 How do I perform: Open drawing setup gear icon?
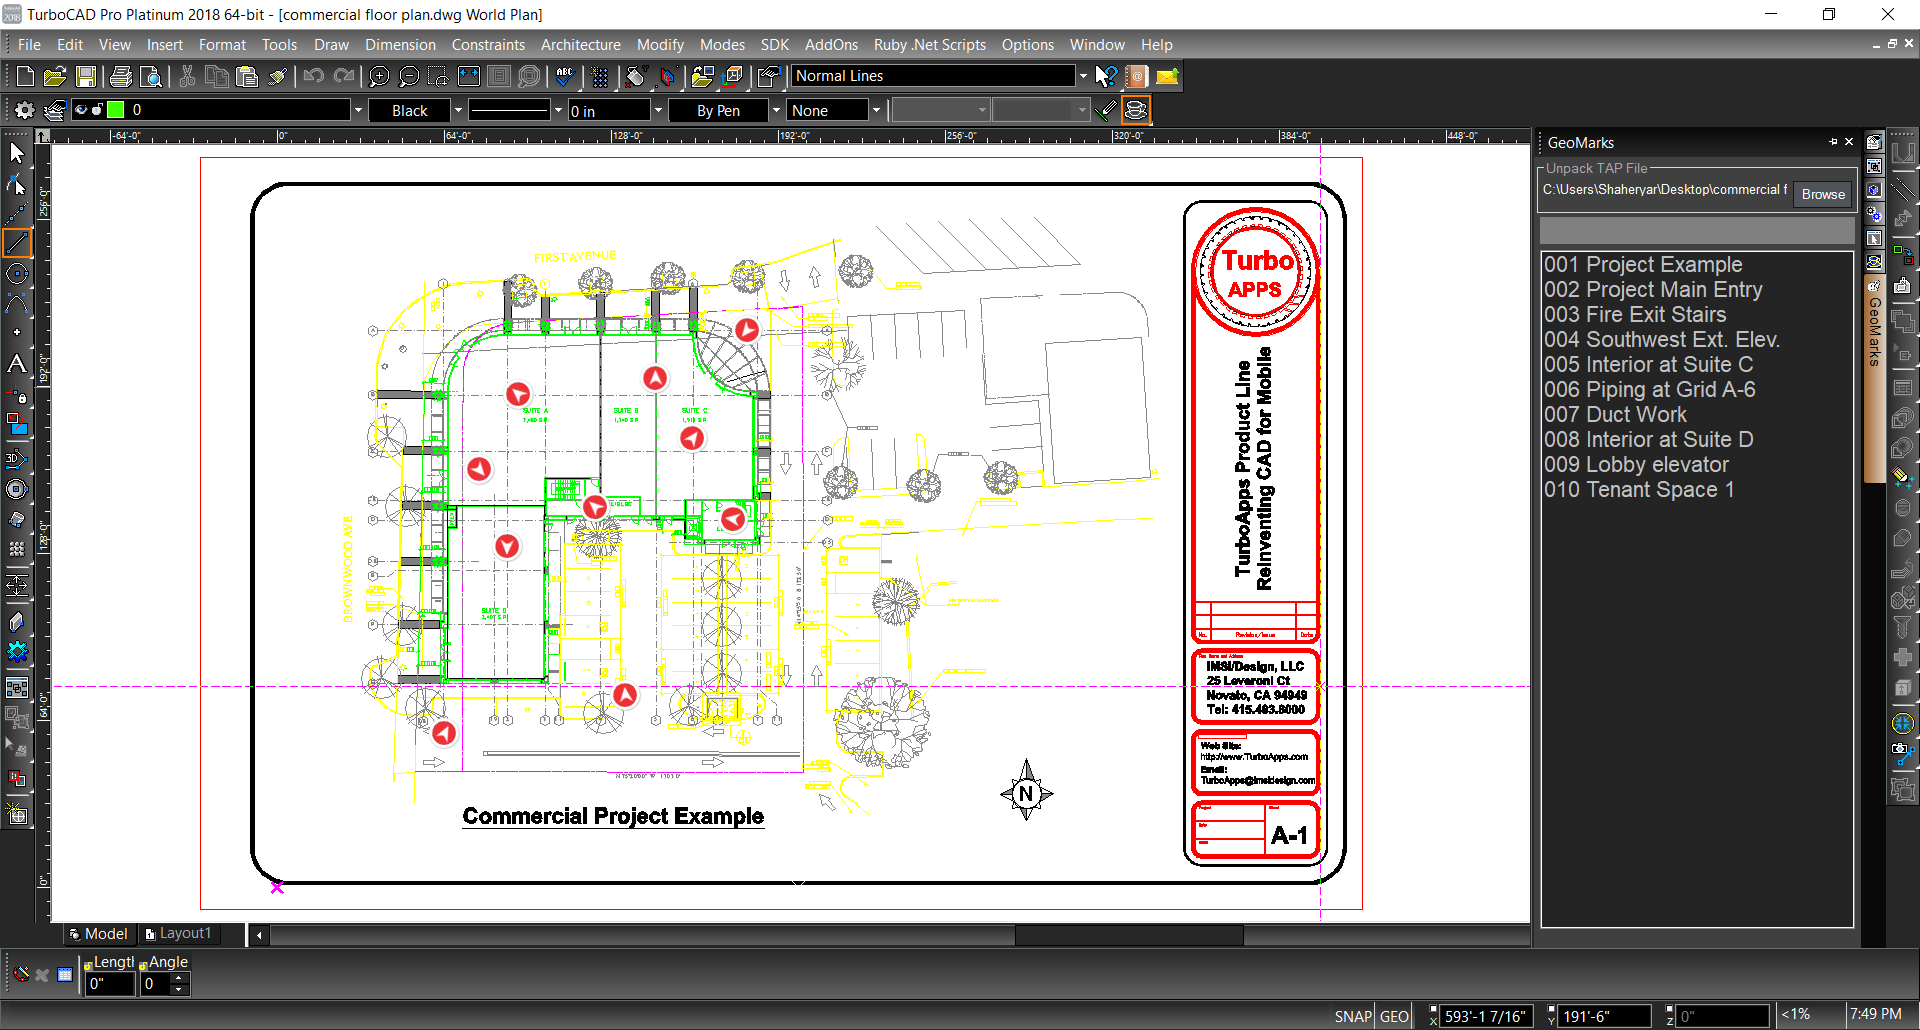[25, 110]
